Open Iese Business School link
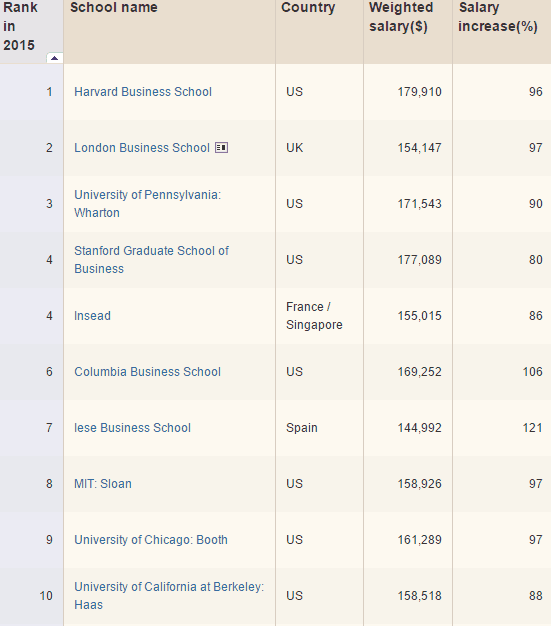Viewport: 551px width, 626px height. [x=132, y=428]
